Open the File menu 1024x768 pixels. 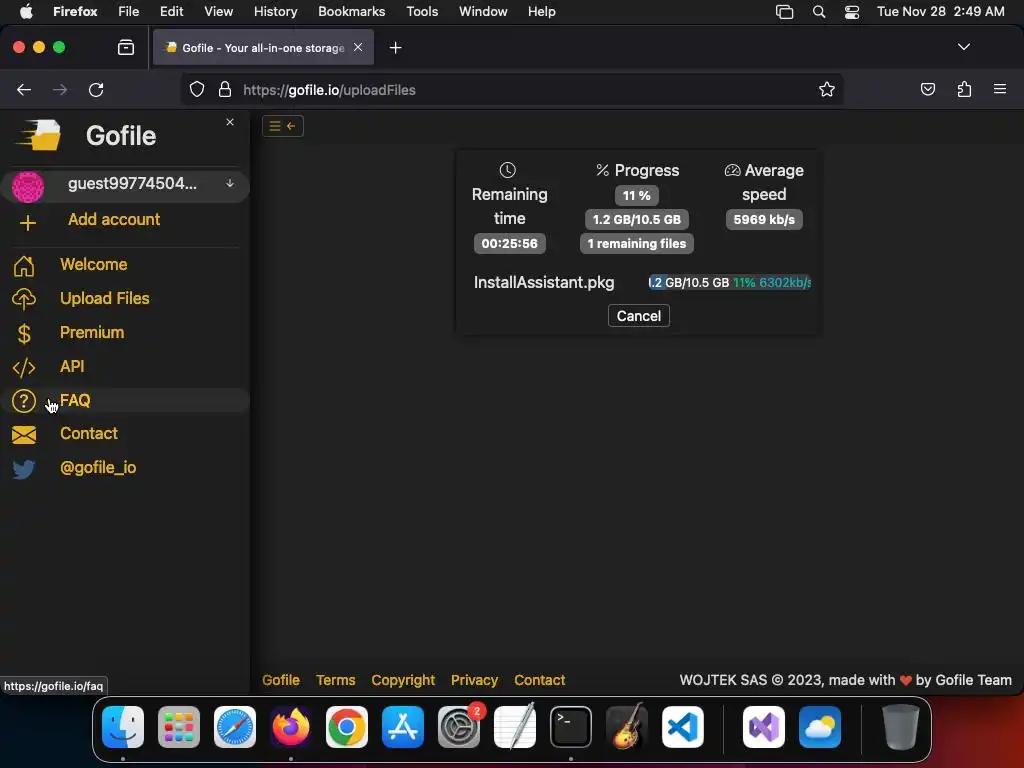click(129, 12)
